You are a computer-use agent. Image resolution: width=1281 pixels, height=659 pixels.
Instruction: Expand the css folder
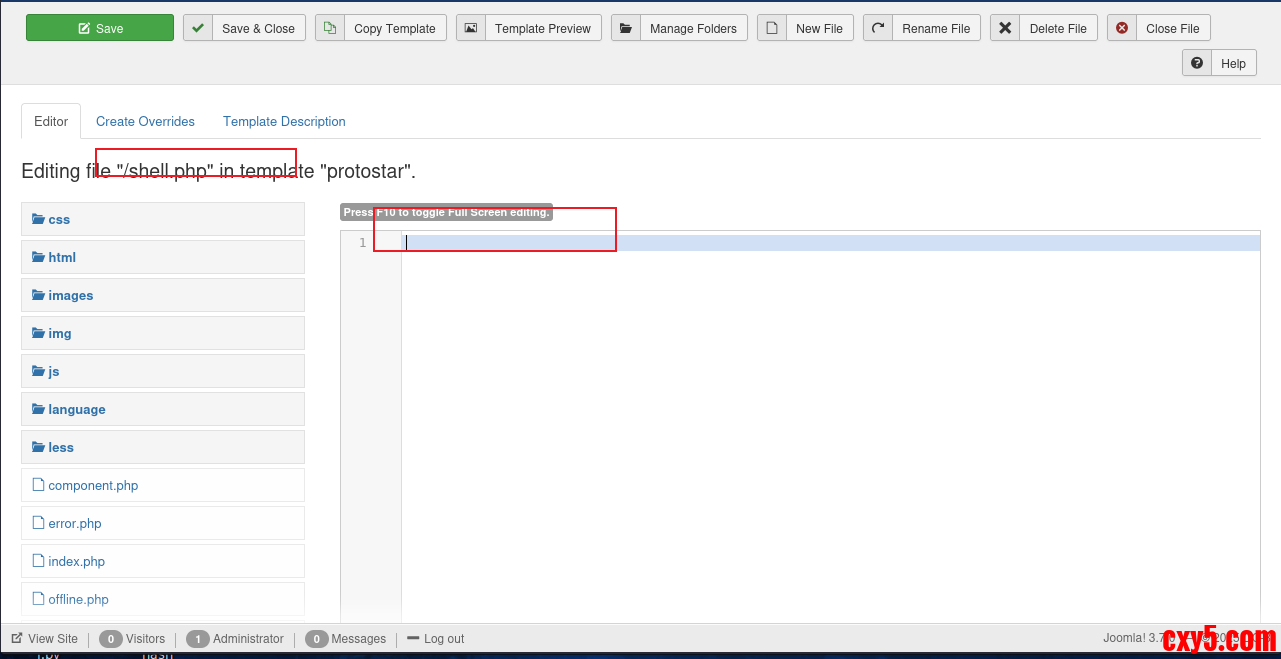pyautogui.click(x=163, y=219)
